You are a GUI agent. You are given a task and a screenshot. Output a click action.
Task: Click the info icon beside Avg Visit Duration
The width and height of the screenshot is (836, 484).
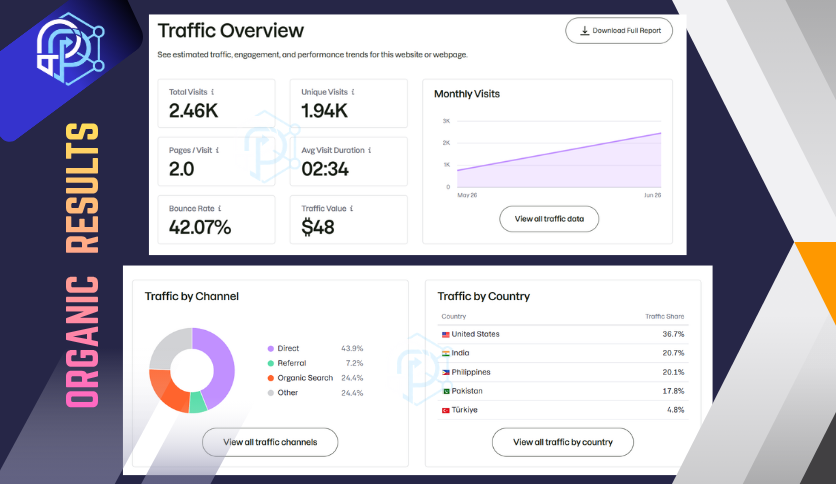pos(369,150)
